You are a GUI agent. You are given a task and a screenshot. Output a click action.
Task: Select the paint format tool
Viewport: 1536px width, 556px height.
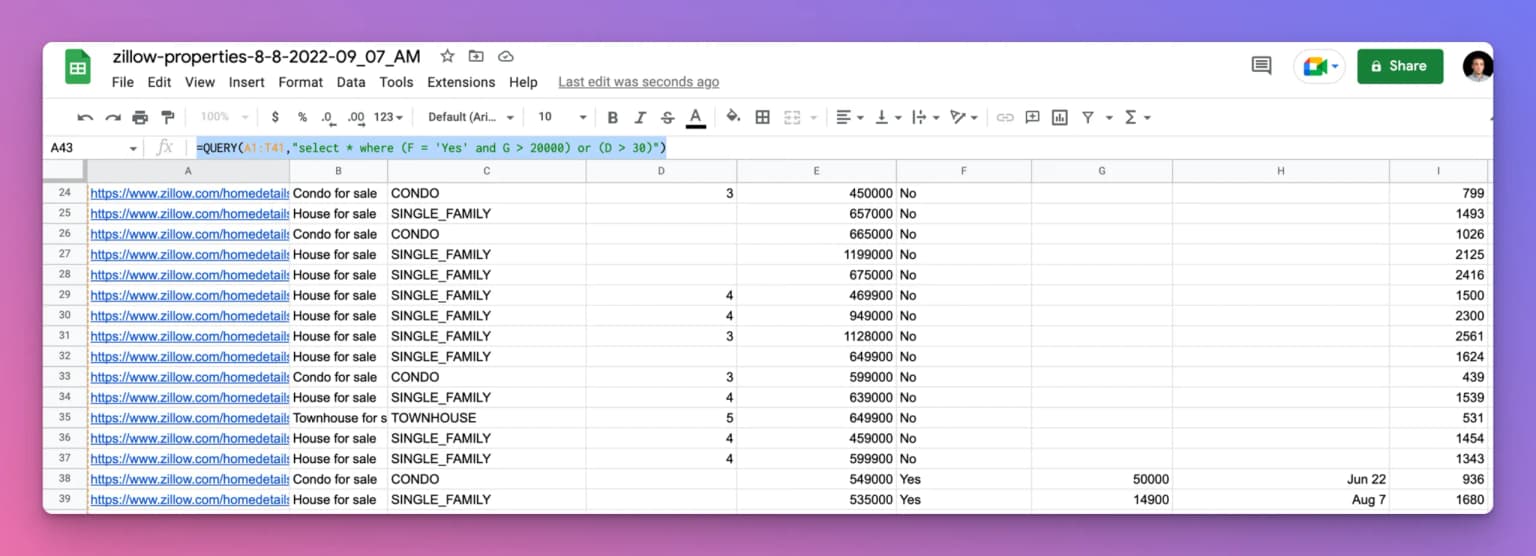[x=168, y=117]
